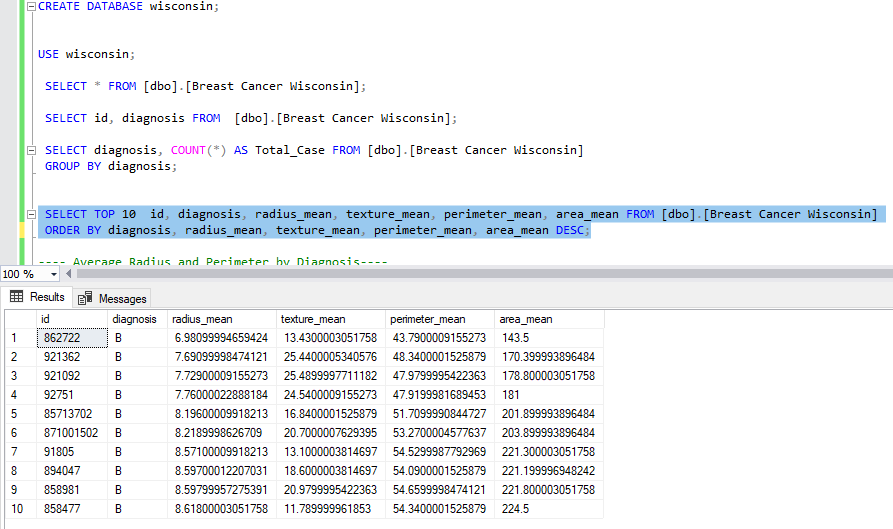
Task: Click radius_mean value 8.2189998626709
Action: point(222,433)
